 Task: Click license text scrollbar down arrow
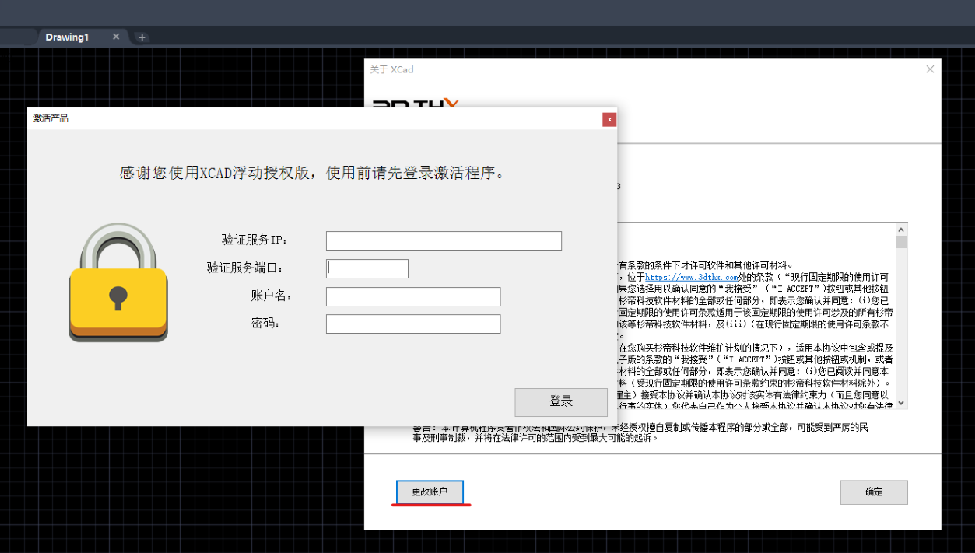click(x=901, y=403)
